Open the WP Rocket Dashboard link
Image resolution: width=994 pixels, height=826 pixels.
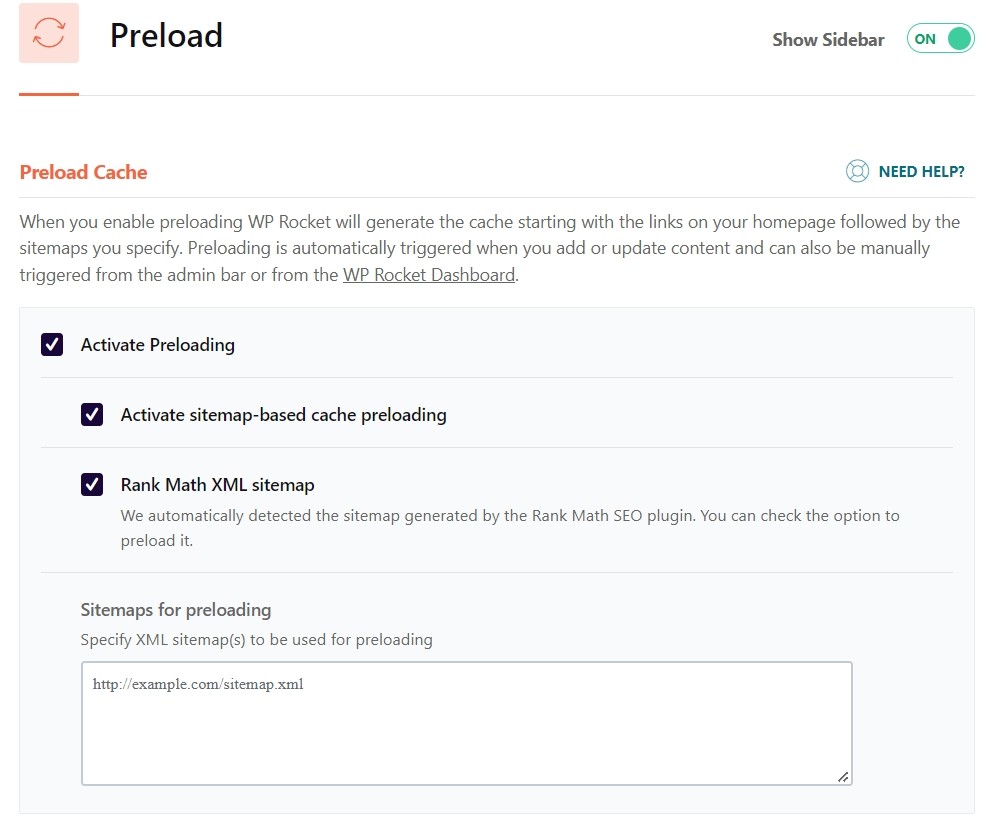tap(429, 275)
